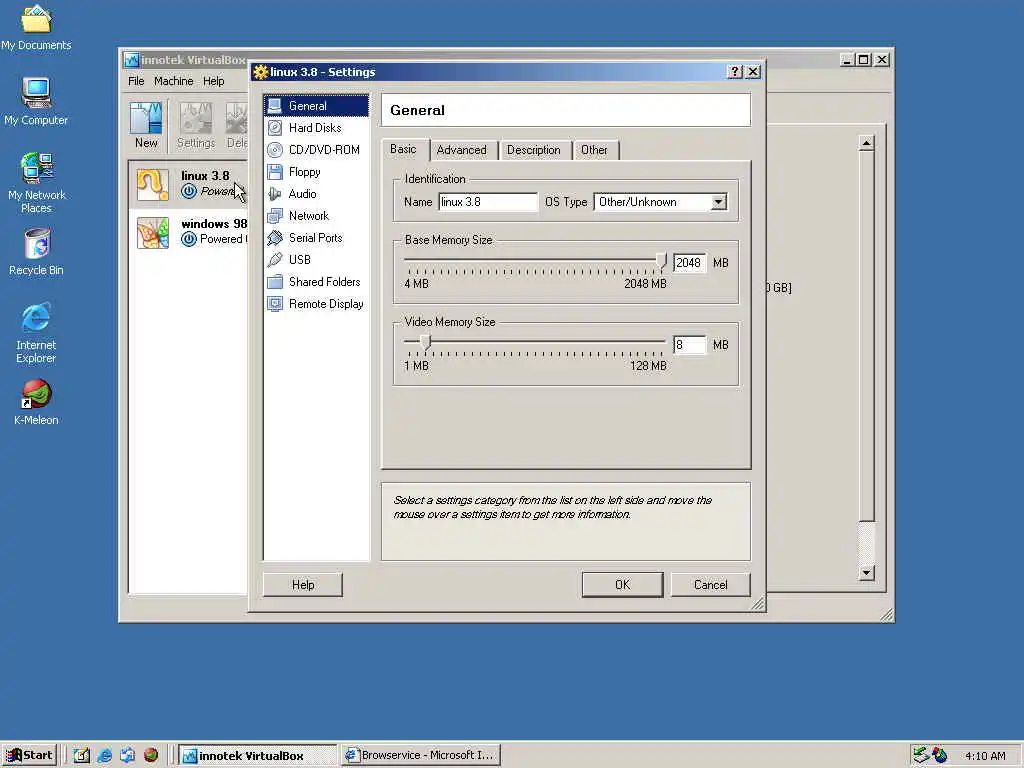
Task: Click Show Desktop quick launch icon
Action: [82, 756]
